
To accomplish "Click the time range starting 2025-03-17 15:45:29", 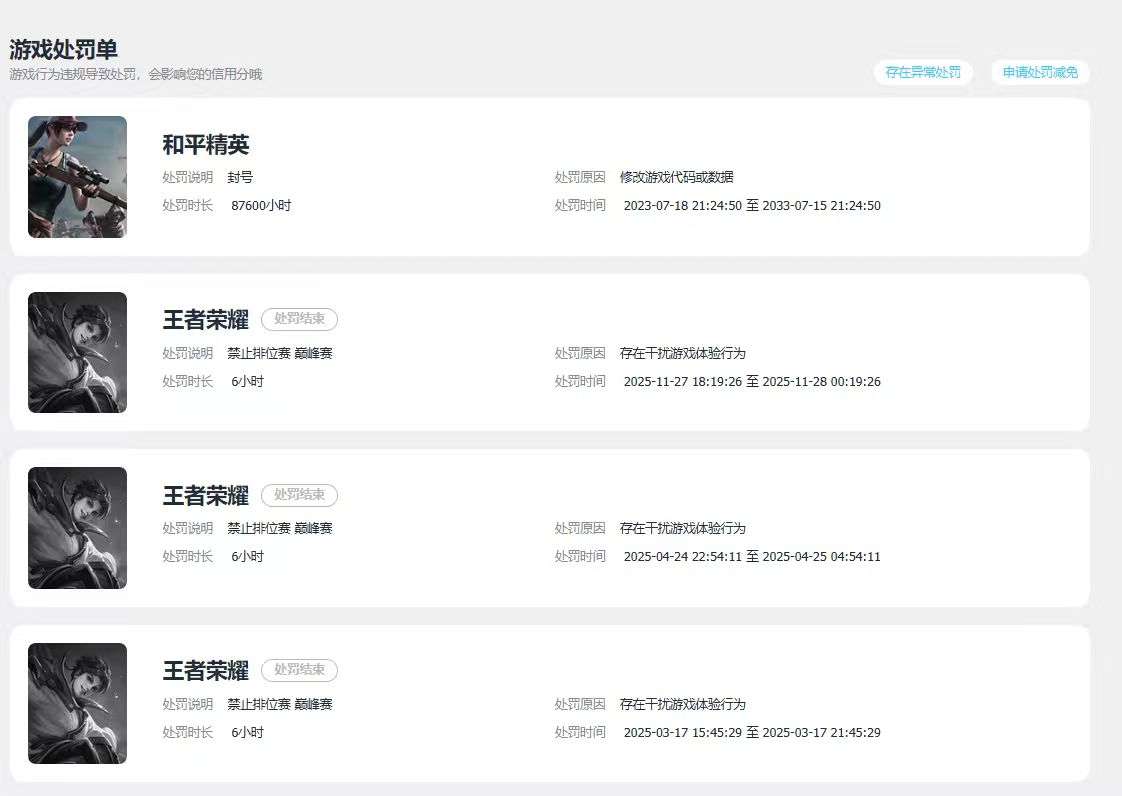I will 752,732.
